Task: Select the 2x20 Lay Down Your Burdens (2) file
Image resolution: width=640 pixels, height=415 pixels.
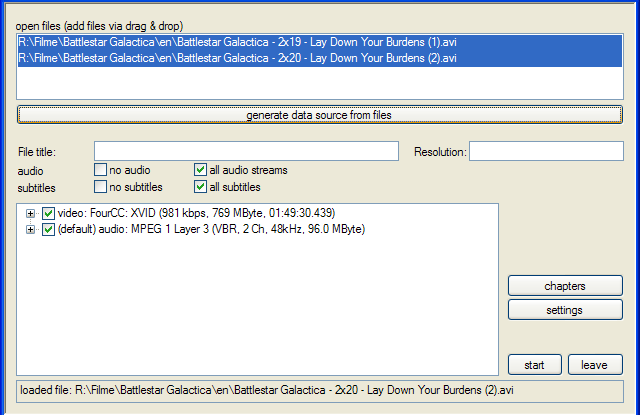Action: (x=237, y=58)
